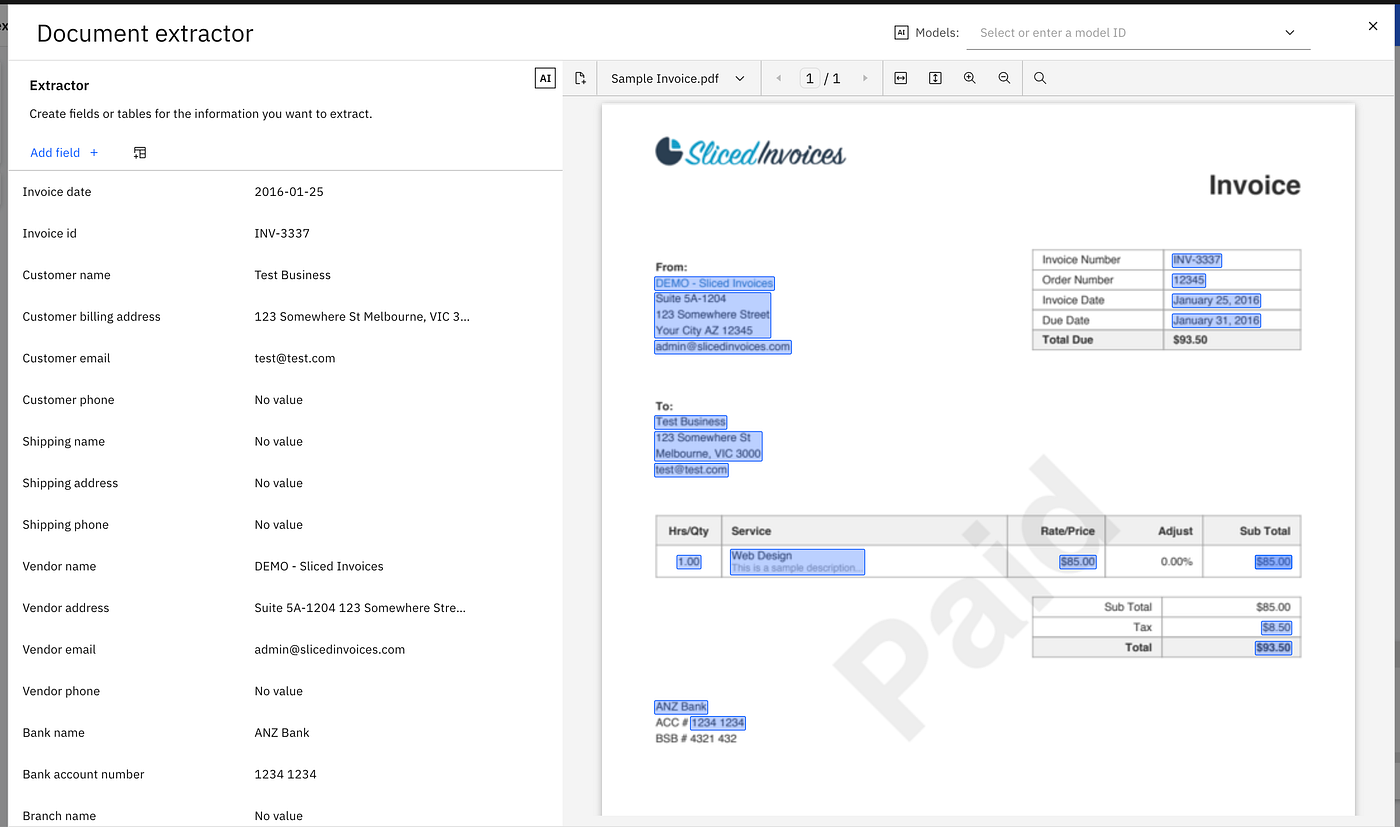Click highlighted Web Design service in invoice
The width and height of the screenshot is (1400, 827).
coord(797,561)
